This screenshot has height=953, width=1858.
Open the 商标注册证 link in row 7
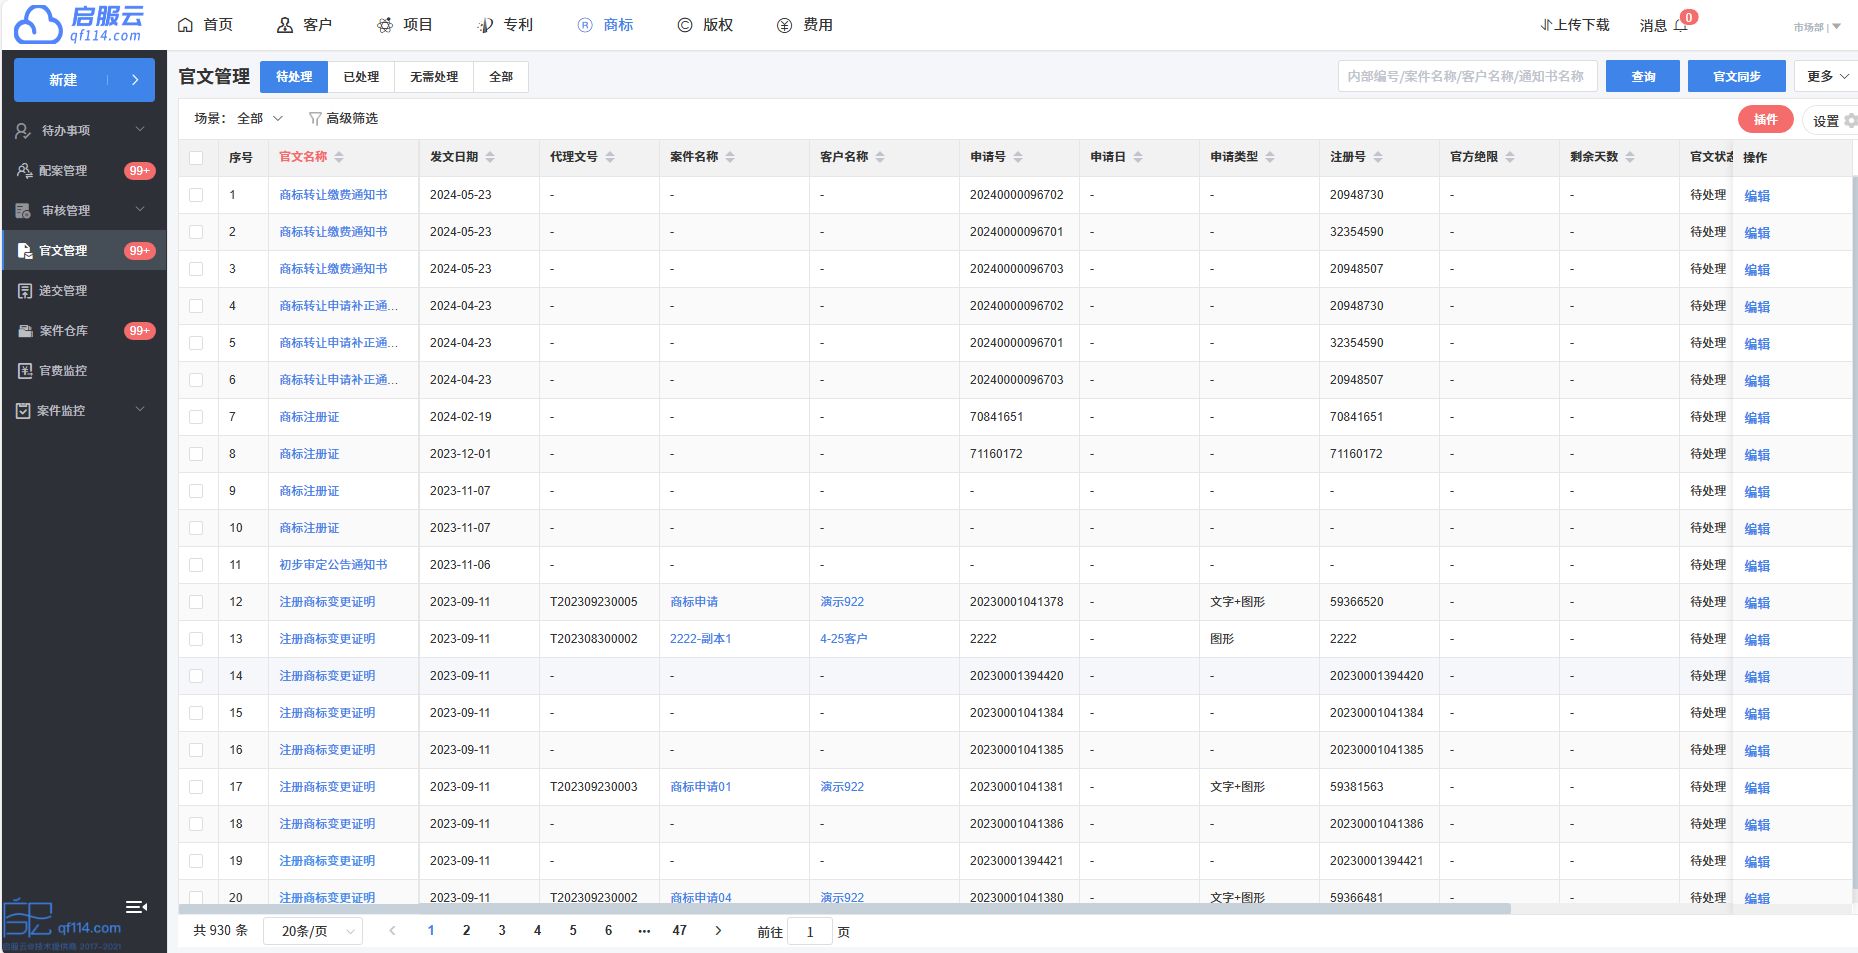(x=309, y=417)
